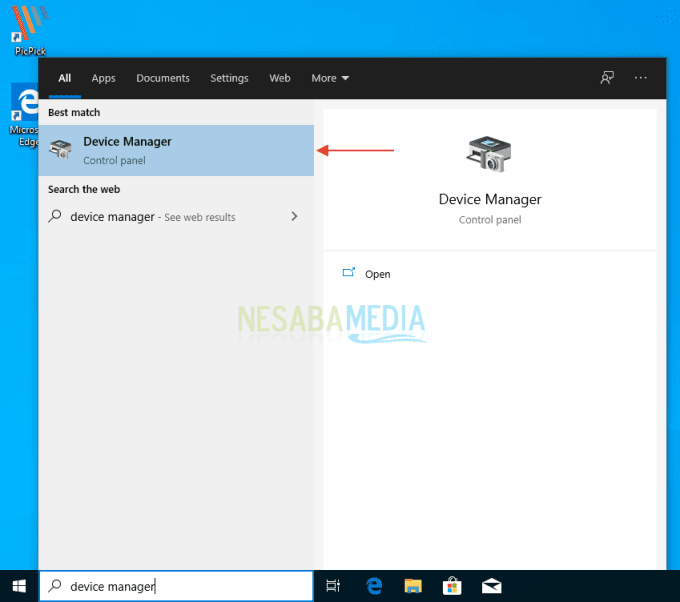Select the All search filter tab
The height and width of the screenshot is (602, 680).
point(65,78)
